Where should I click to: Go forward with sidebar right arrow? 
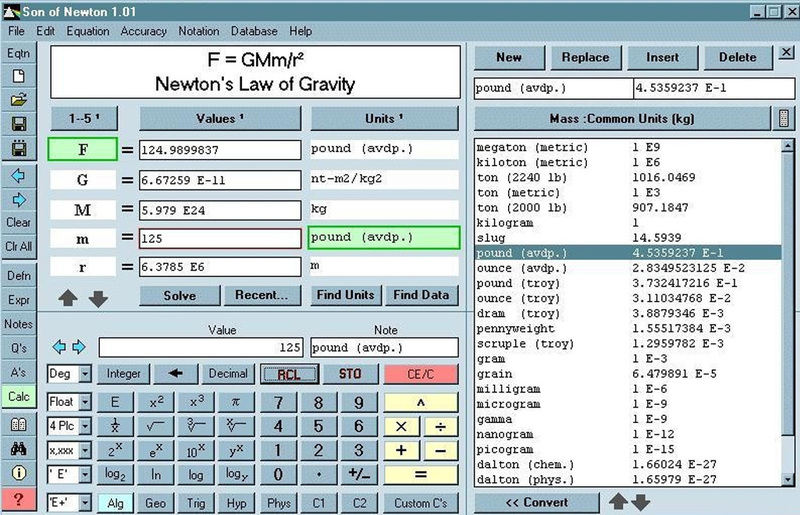tap(18, 200)
